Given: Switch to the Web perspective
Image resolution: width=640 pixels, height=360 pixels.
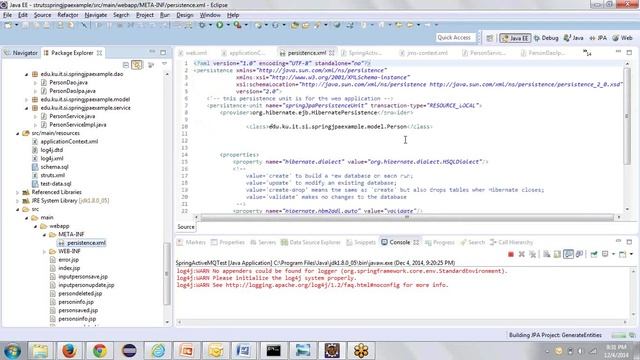Looking at the screenshot, I should coord(622,38).
